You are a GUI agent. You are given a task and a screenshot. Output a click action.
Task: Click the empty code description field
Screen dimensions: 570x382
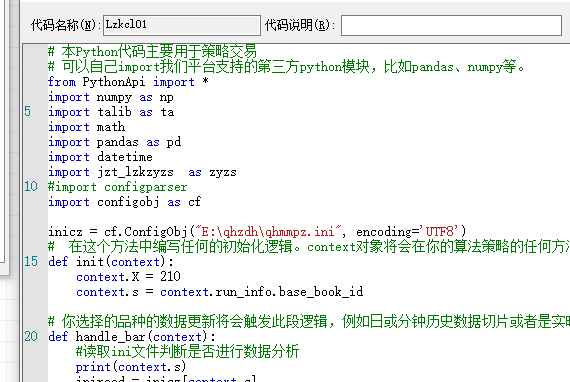[451, 25]
